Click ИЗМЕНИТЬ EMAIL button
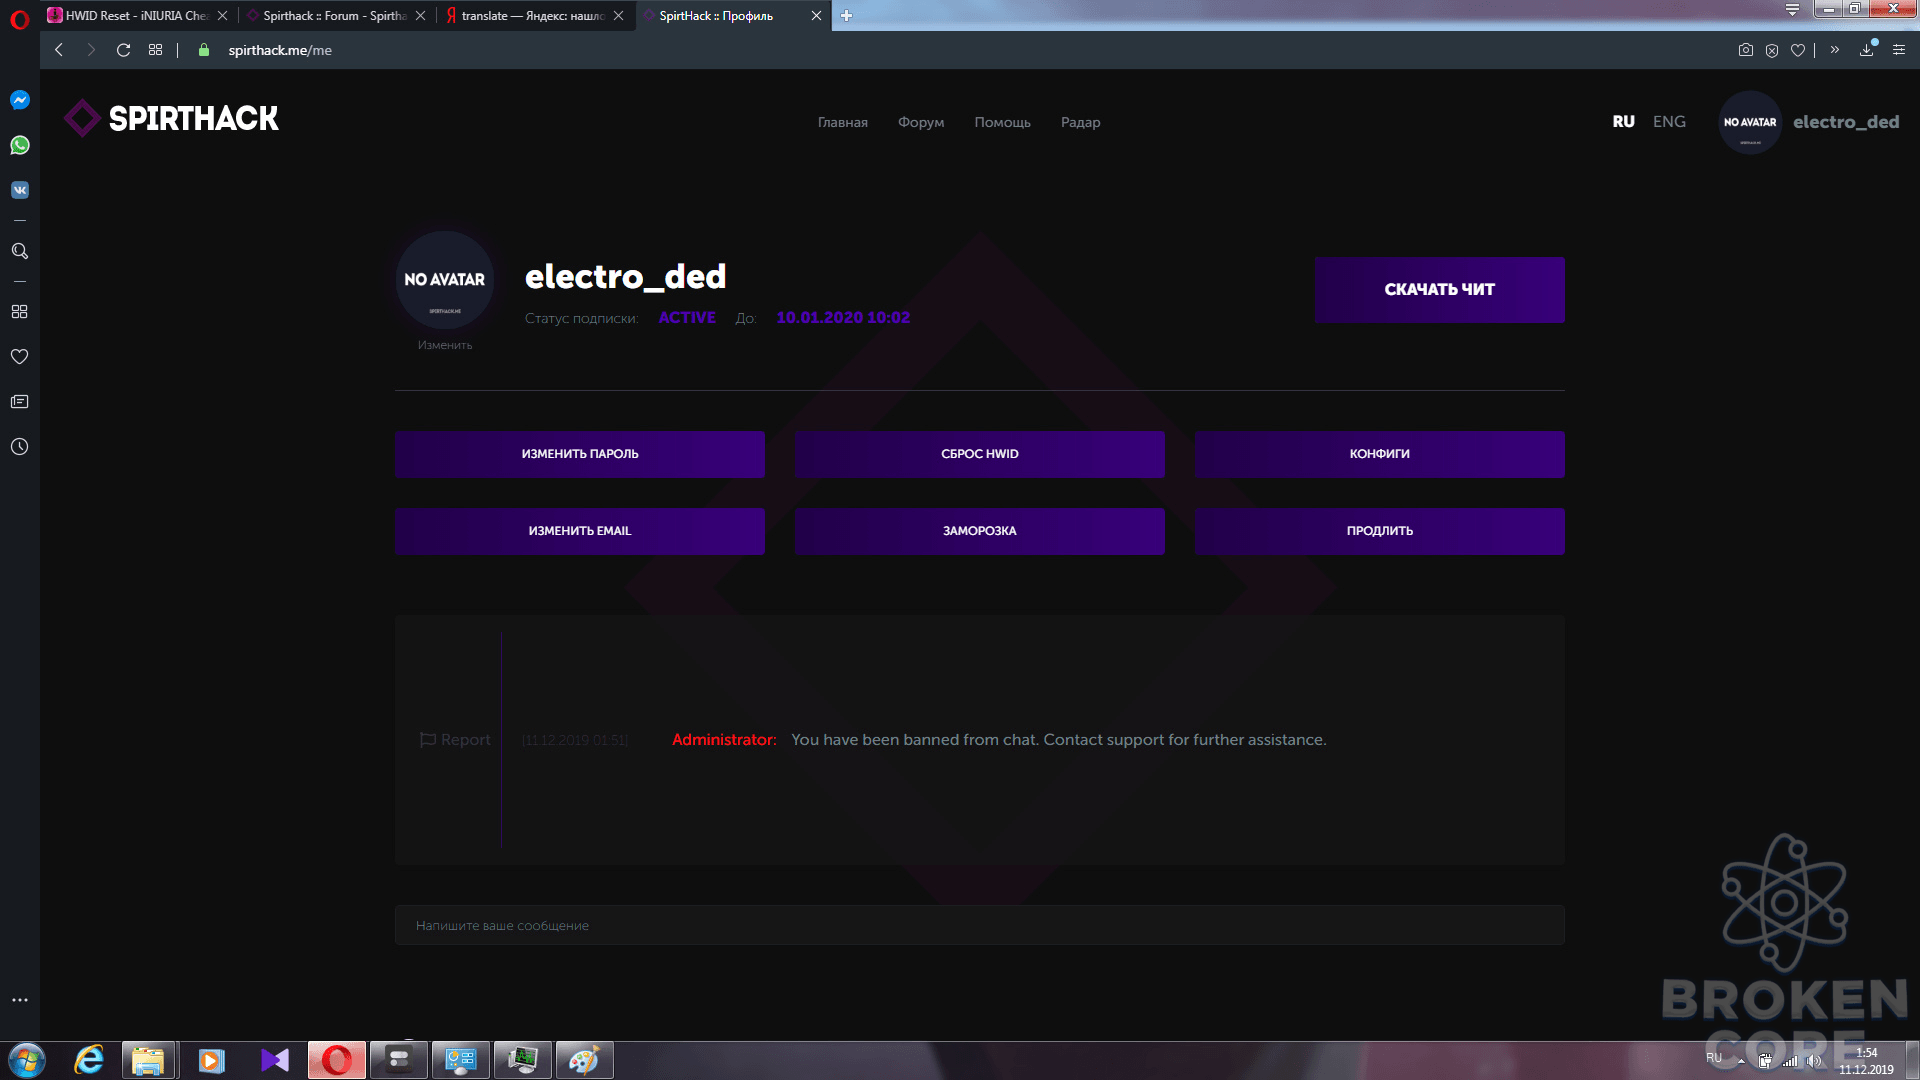The image size is (1920, 1080). pyautogui.click(x=580, y=531)
